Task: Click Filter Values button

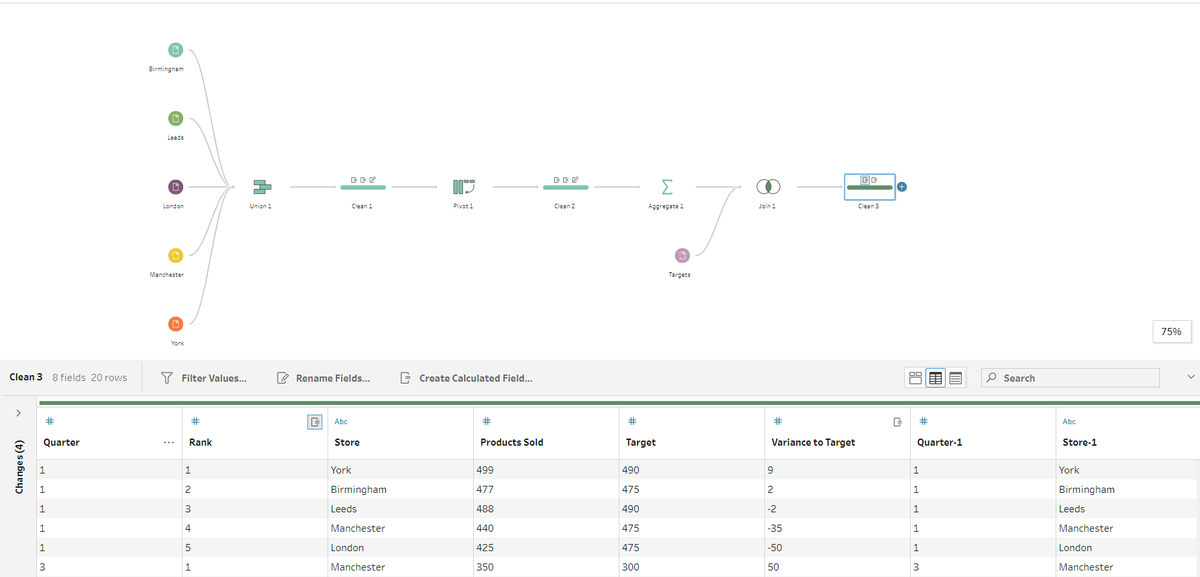Action: (x=204, y=378)
